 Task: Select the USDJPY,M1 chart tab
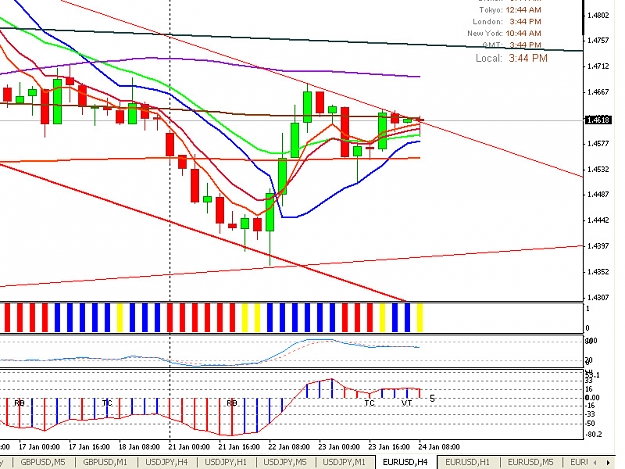(344, 462)
